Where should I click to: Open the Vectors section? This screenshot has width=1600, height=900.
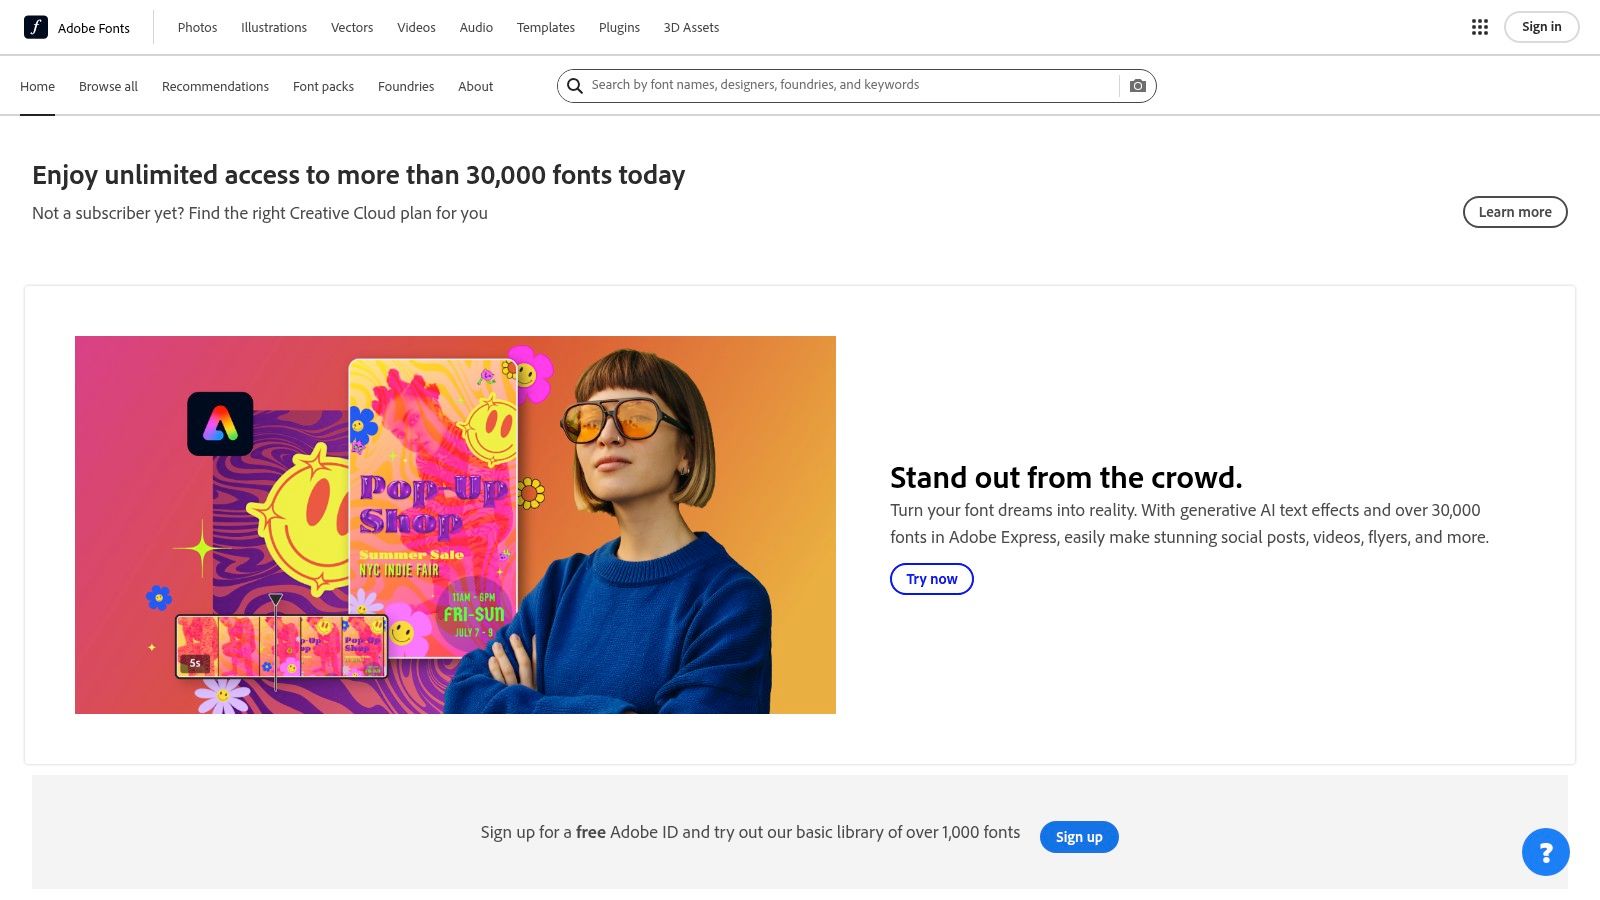click(352, 27)
